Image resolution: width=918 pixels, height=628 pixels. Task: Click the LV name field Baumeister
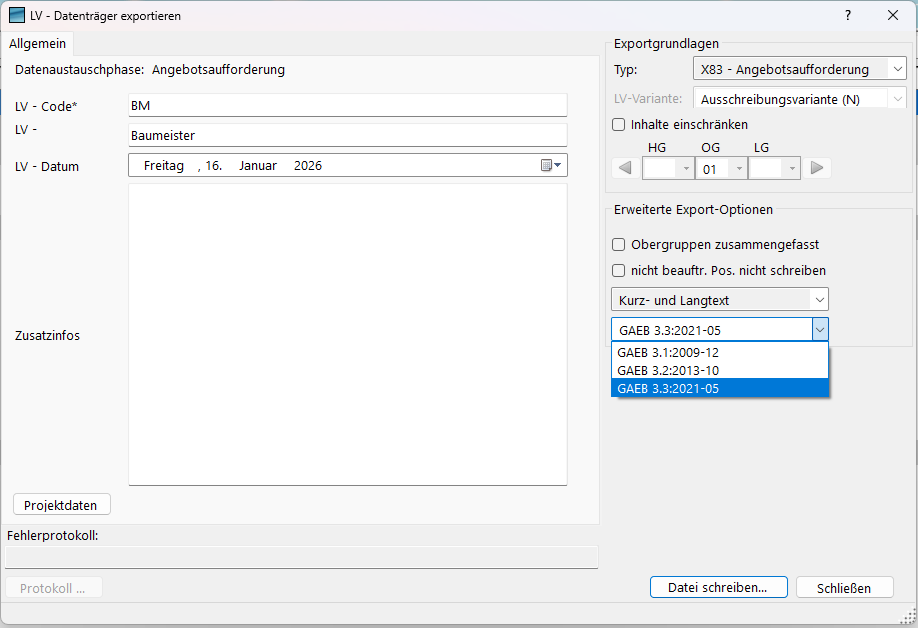pos(348,135)
